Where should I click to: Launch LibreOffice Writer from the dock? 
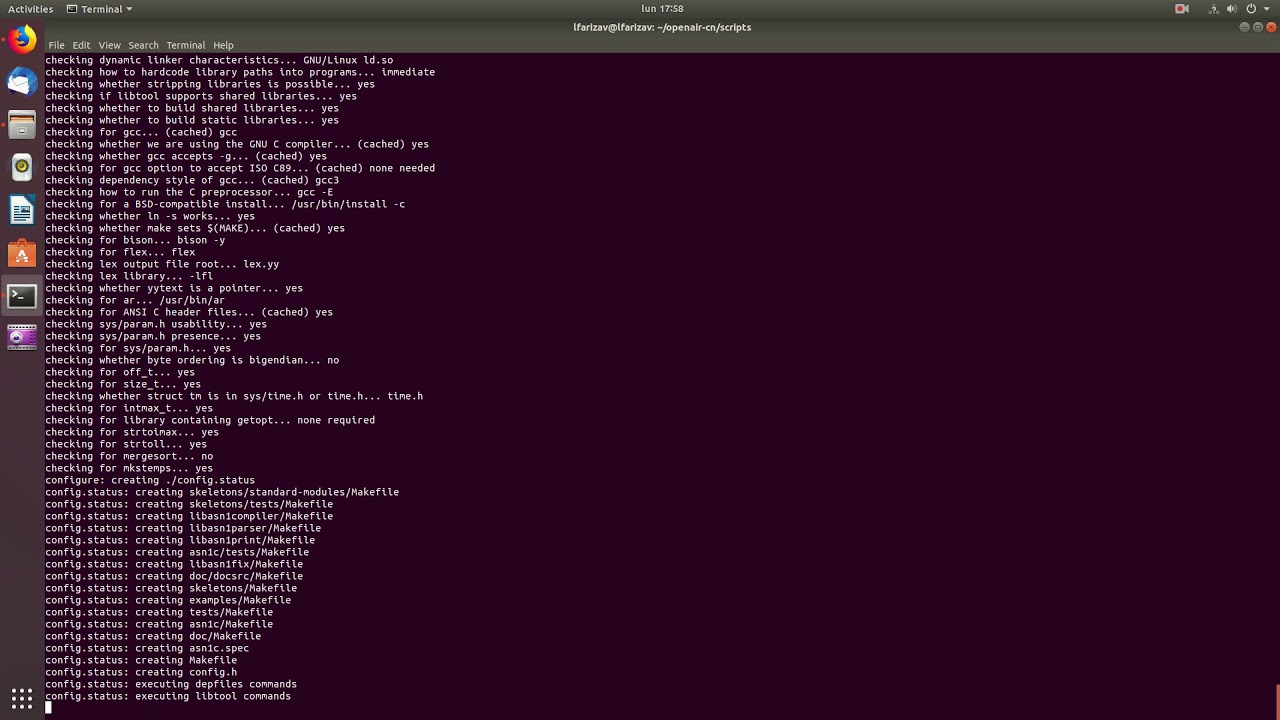coord(22,210)
